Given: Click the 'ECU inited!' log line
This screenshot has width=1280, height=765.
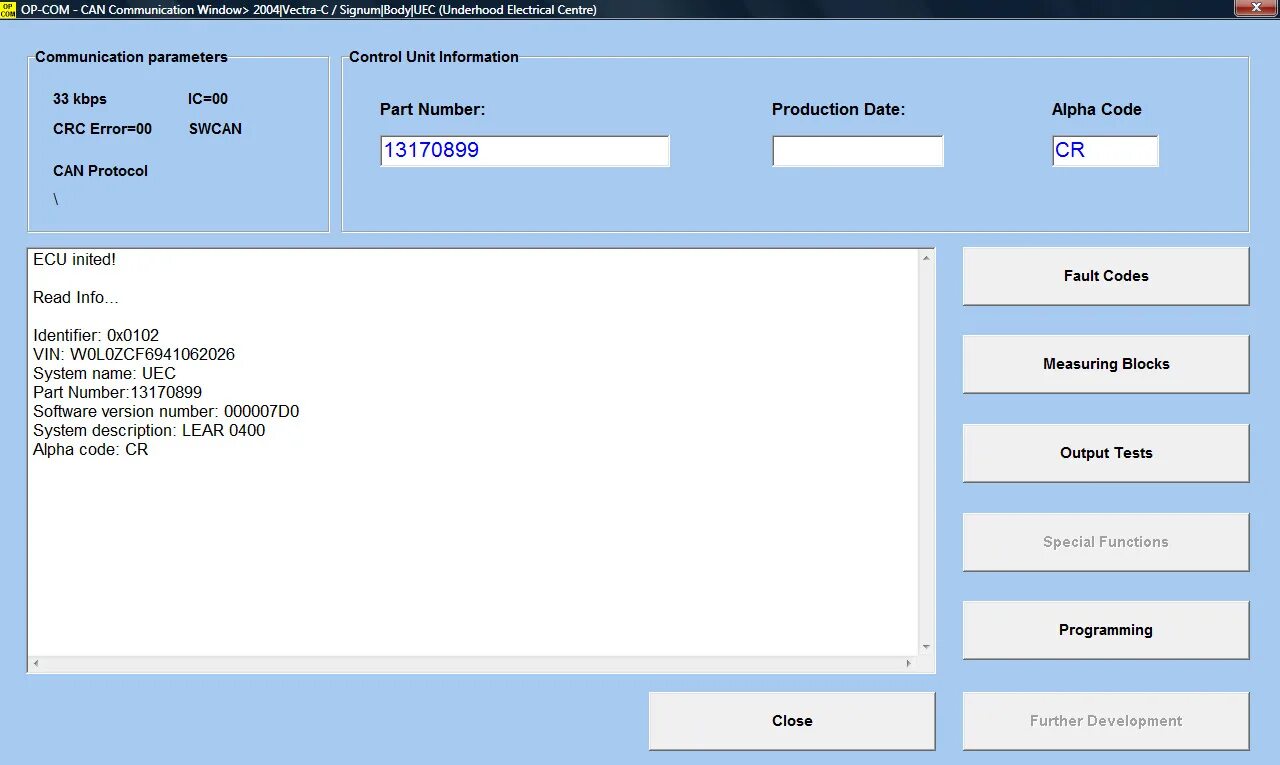Looking at the screenshot, I should (74, 260).
